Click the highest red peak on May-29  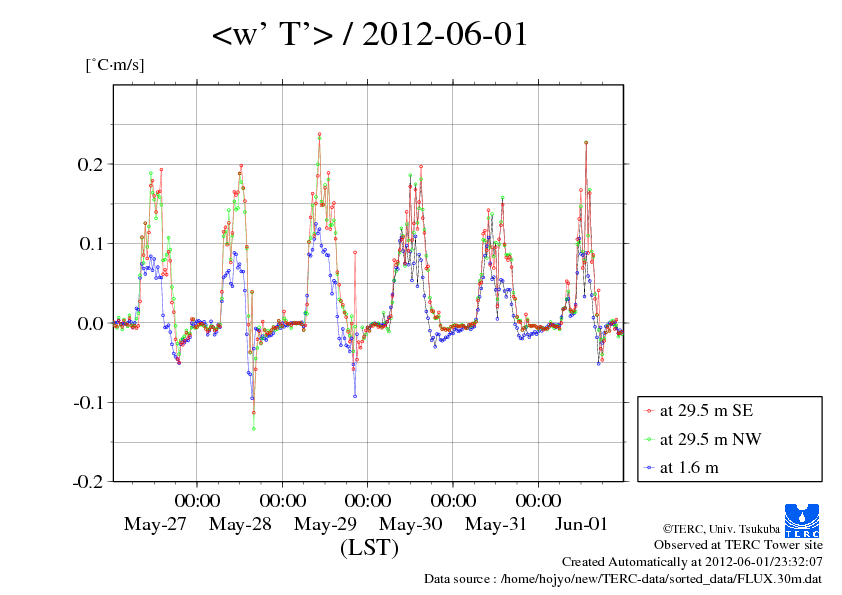(x=320, y=134)
